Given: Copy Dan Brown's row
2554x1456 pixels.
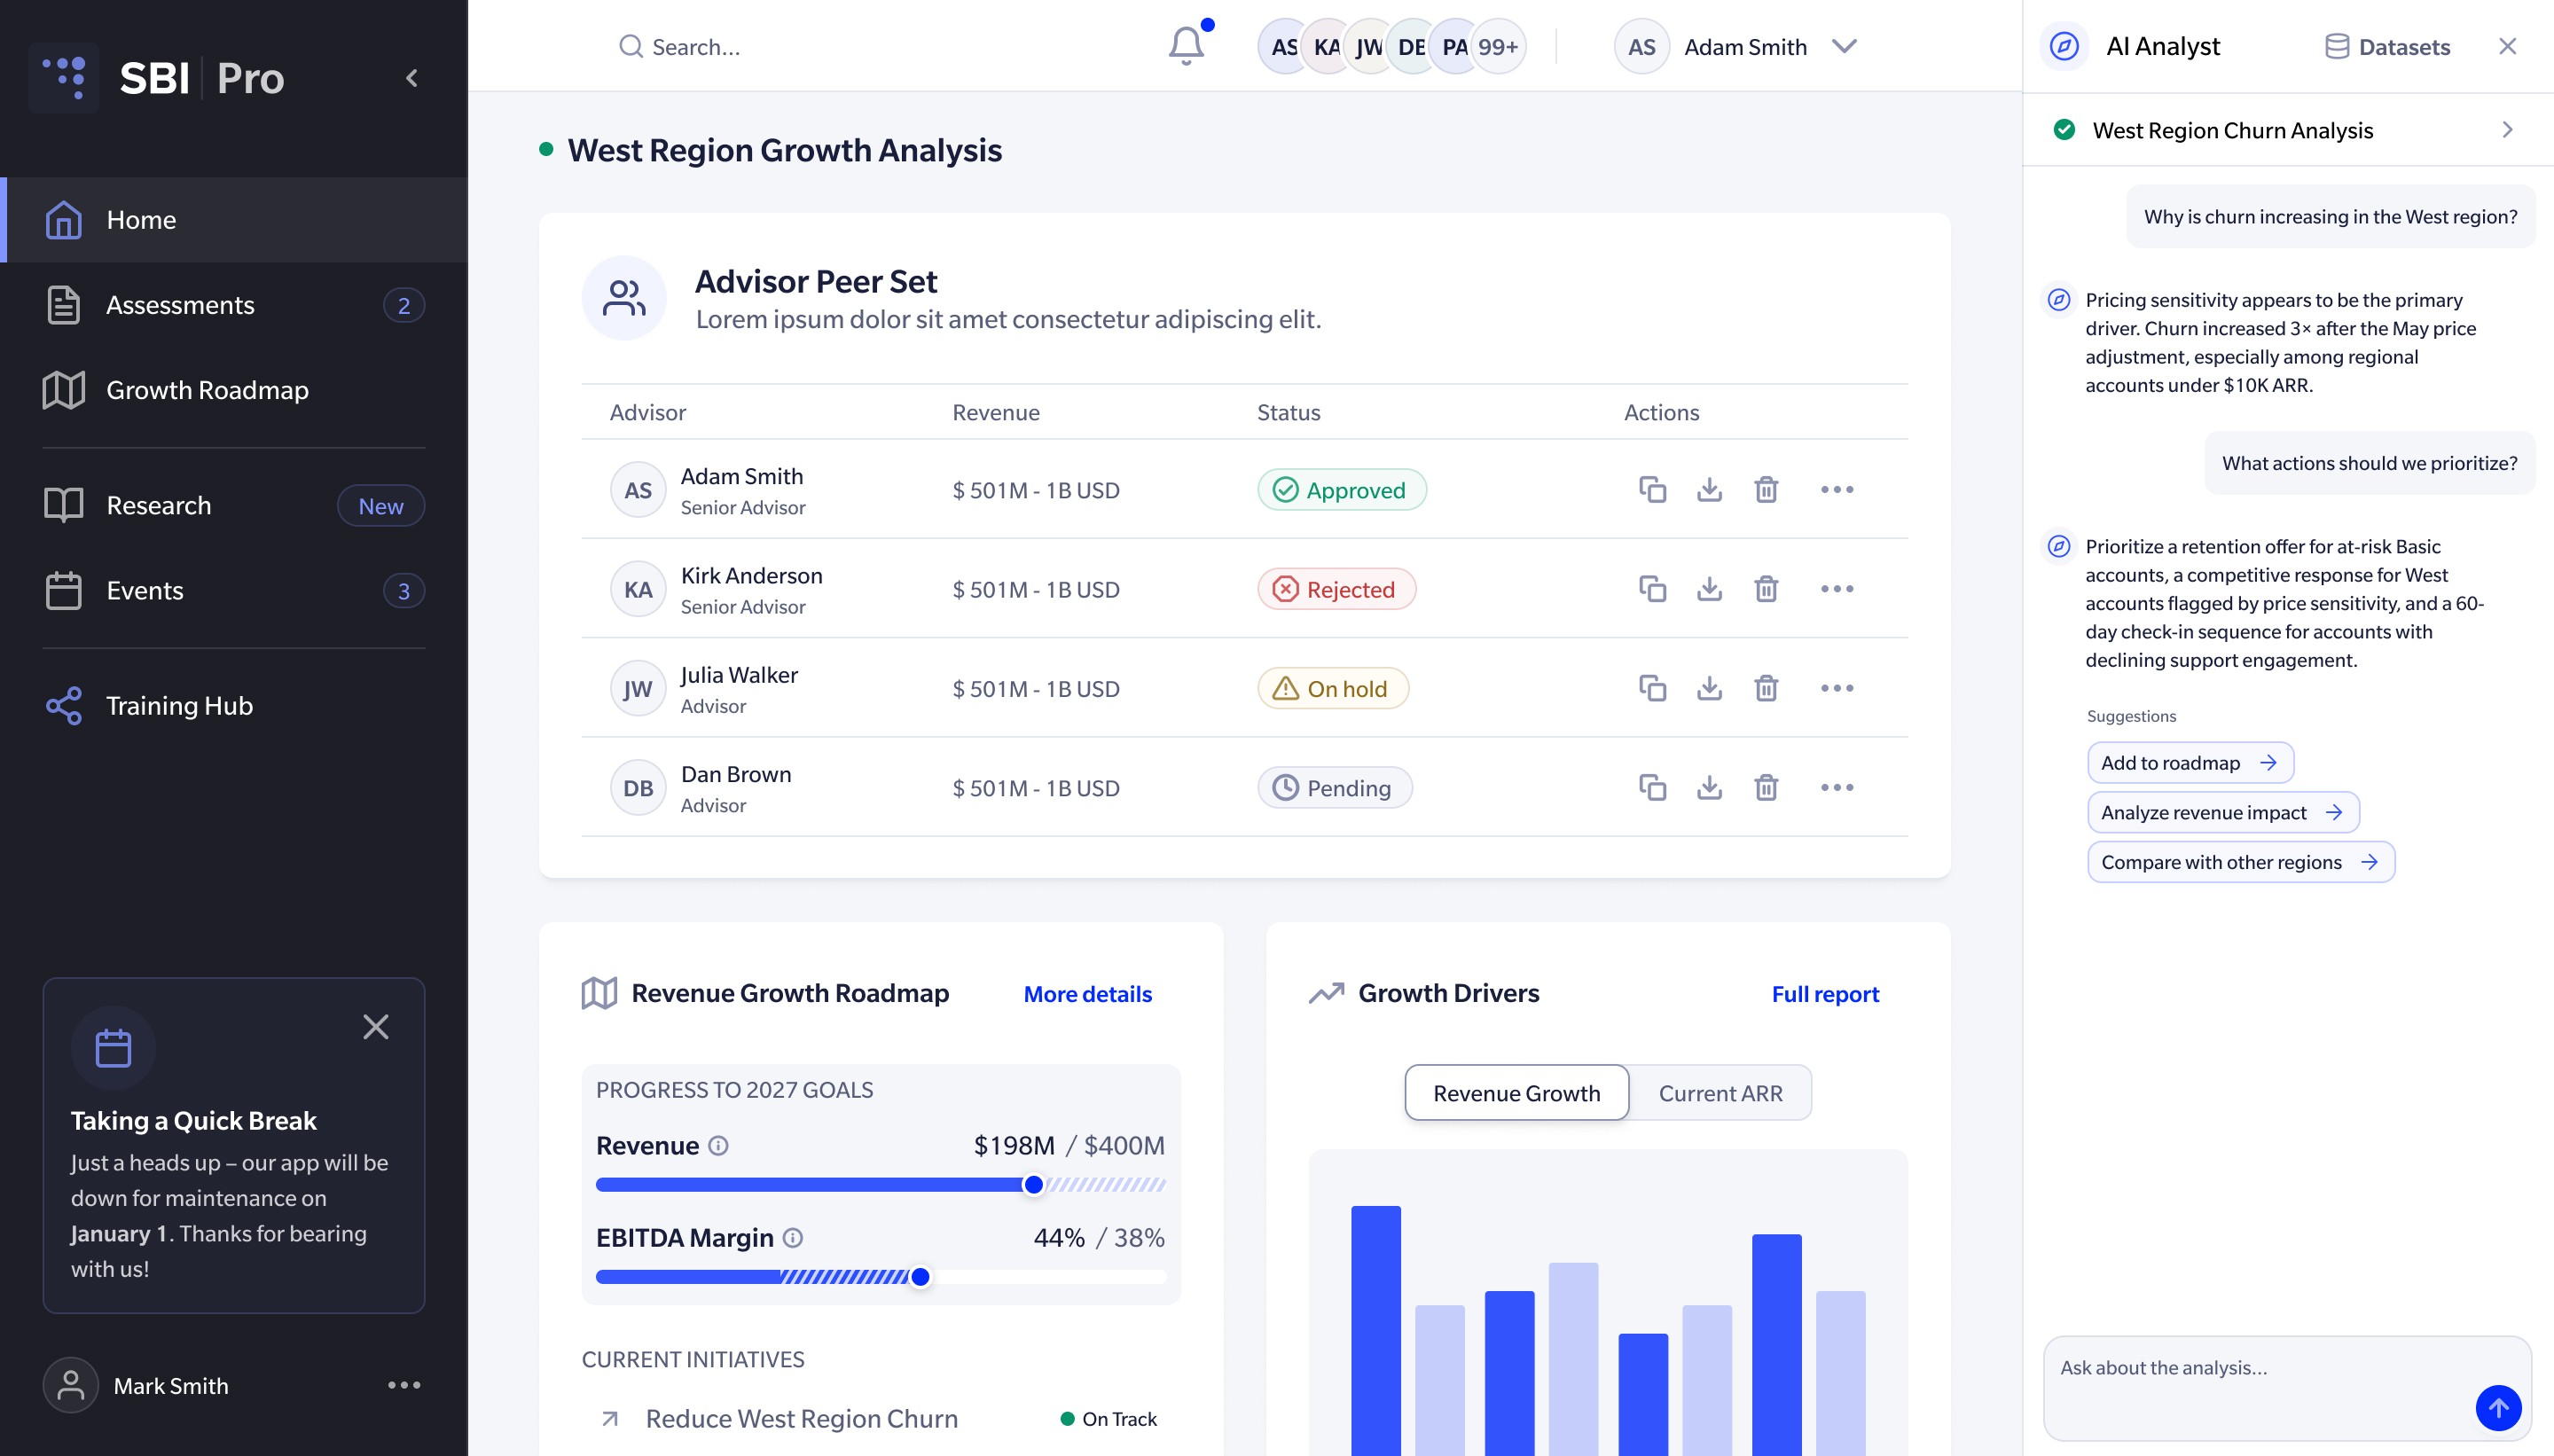Looking at the screenshot, I should coord(1652,787).
